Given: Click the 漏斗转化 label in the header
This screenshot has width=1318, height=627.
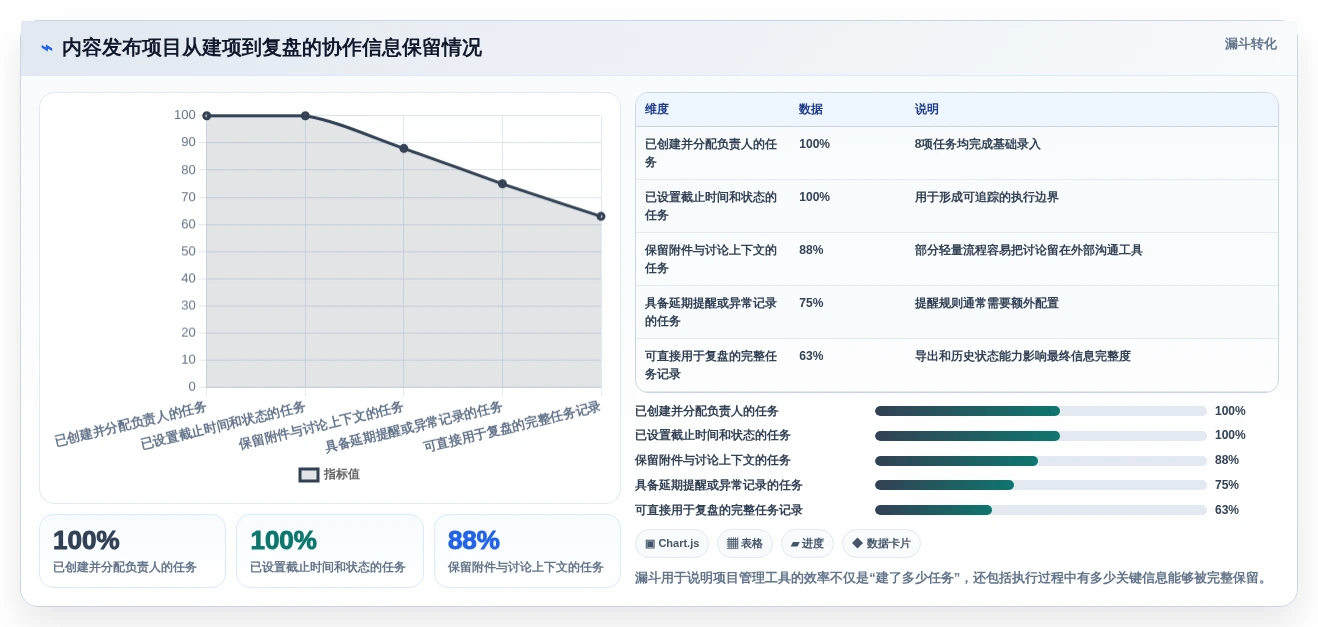Looking at the screenshot, I should (x=1250, y=44).
